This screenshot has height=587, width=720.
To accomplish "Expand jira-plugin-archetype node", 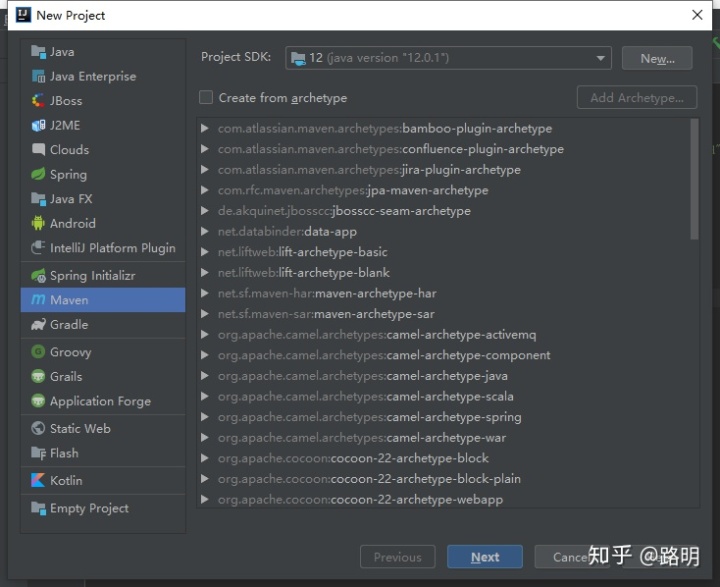I will click(205, 169).
